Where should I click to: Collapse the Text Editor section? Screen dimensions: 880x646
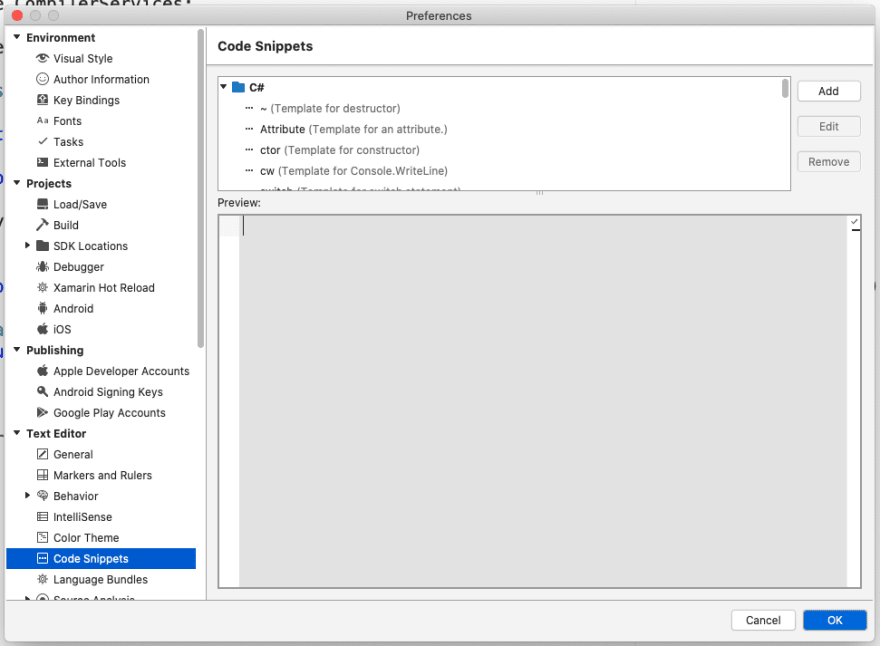[17, 433]
